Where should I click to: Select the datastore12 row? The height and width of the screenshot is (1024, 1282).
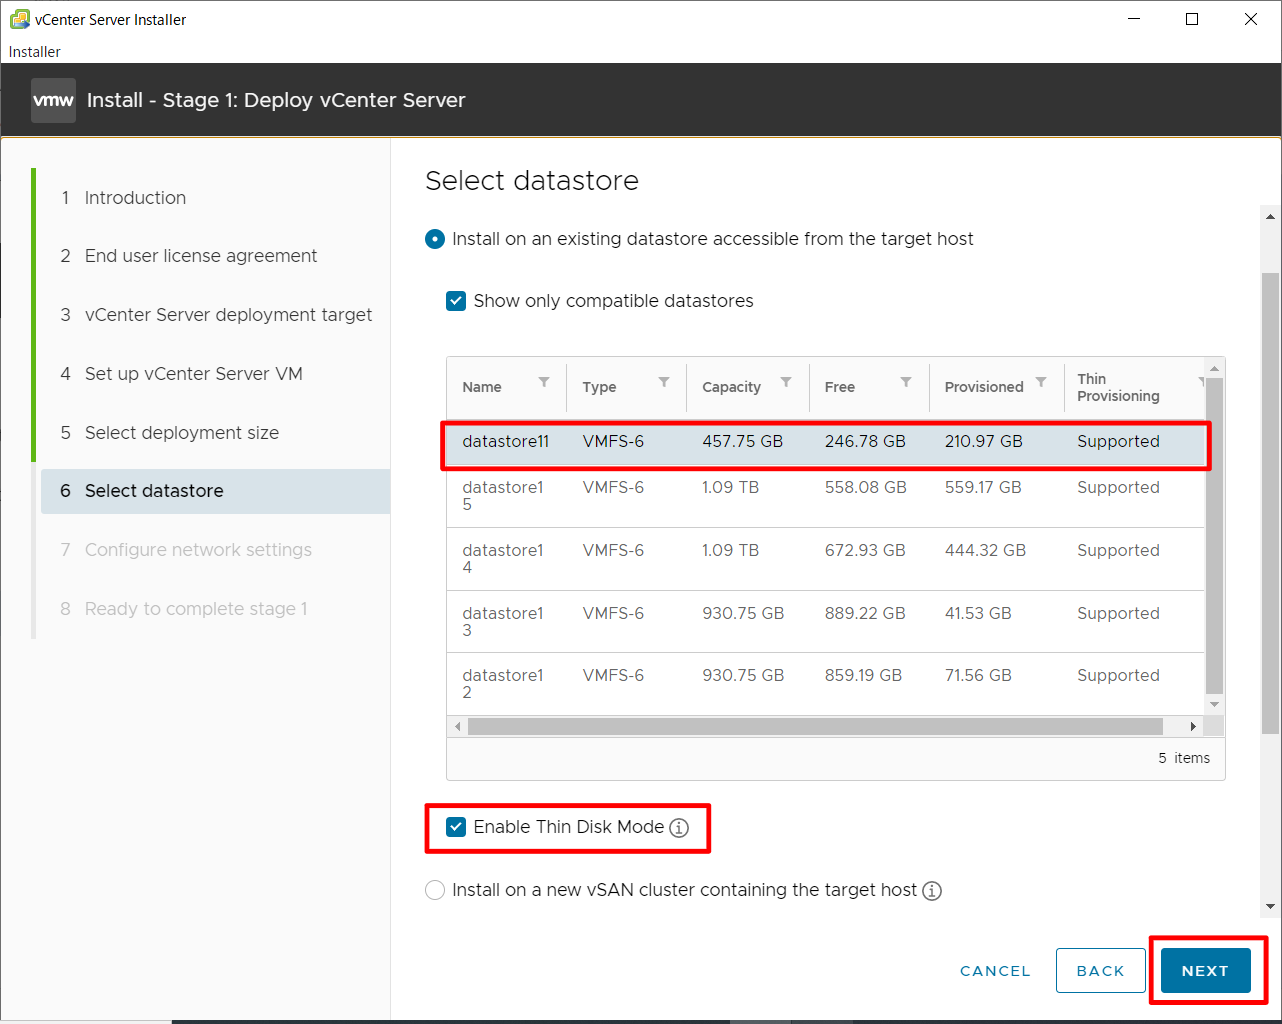click(826, 684)
